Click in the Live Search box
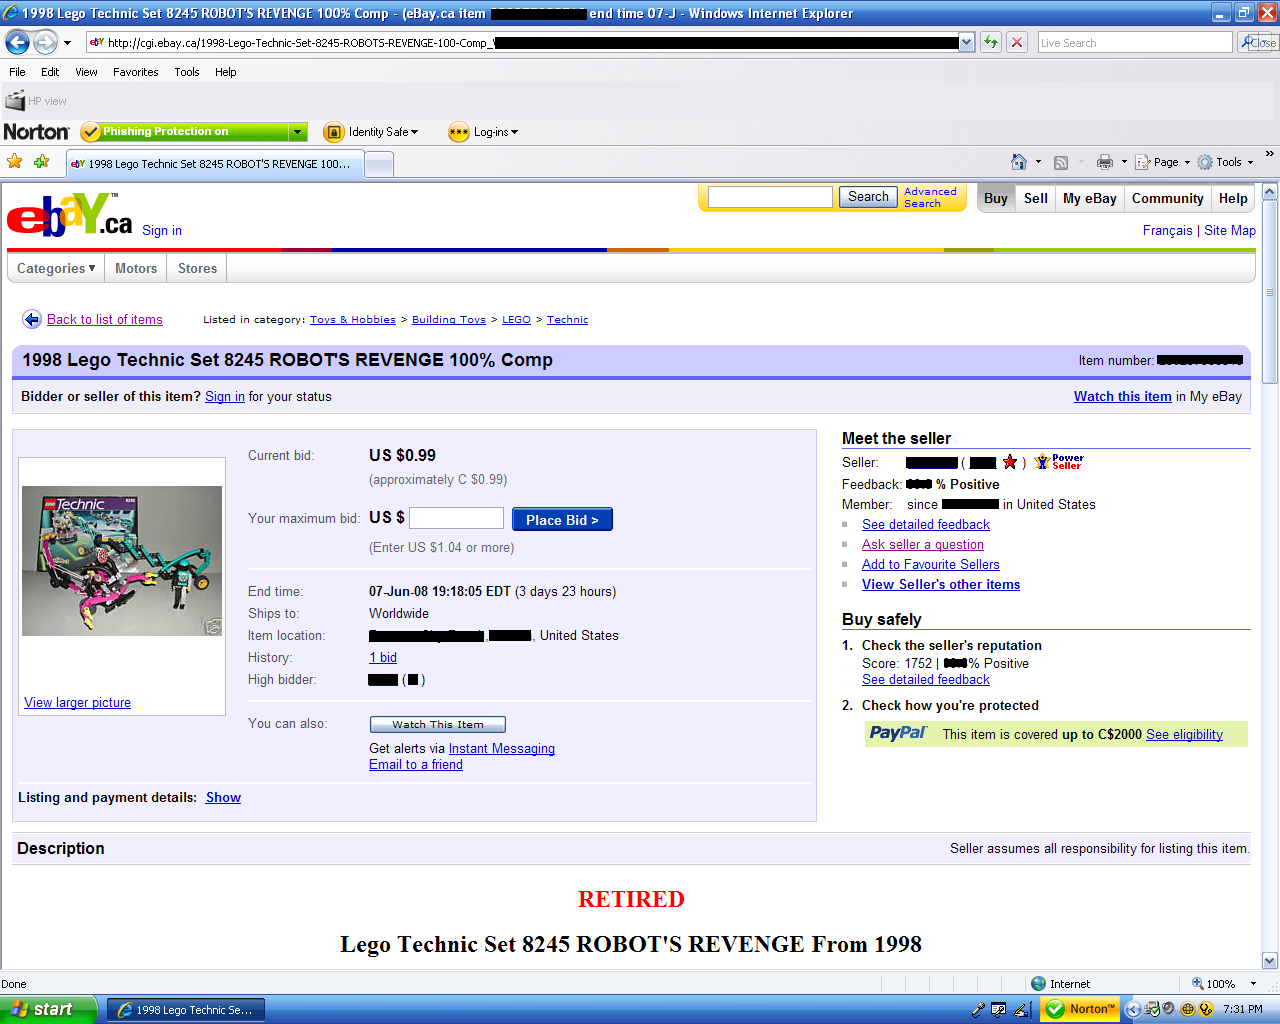This screenshot has height=1024, width=1280. click(1135, 42)
